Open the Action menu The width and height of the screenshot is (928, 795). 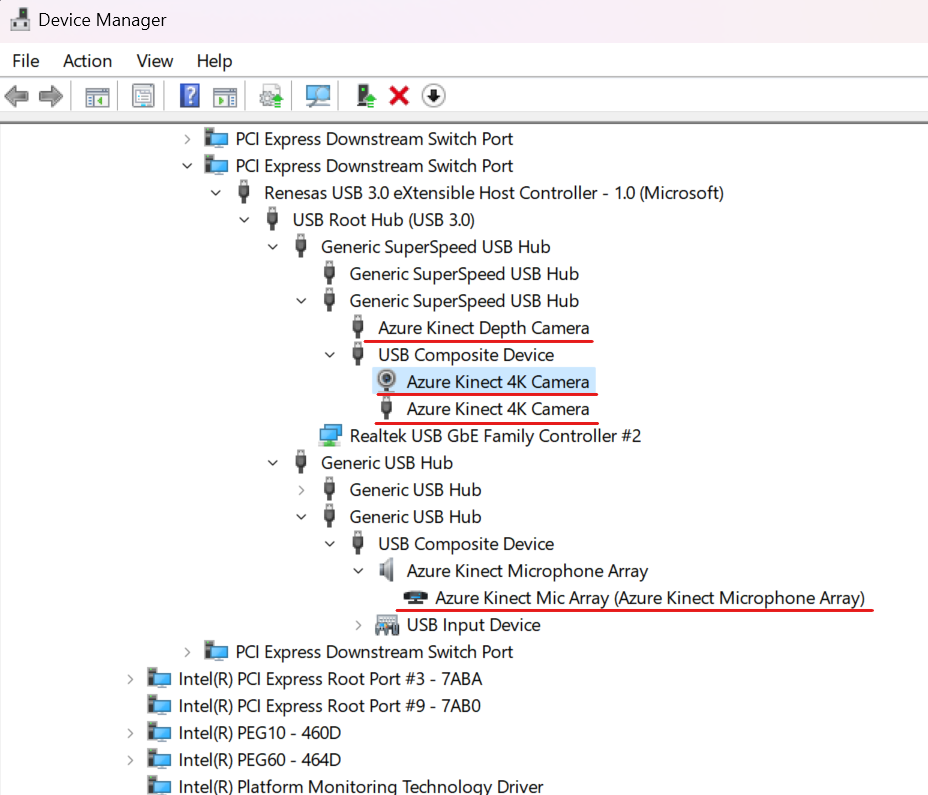(87, 61)
